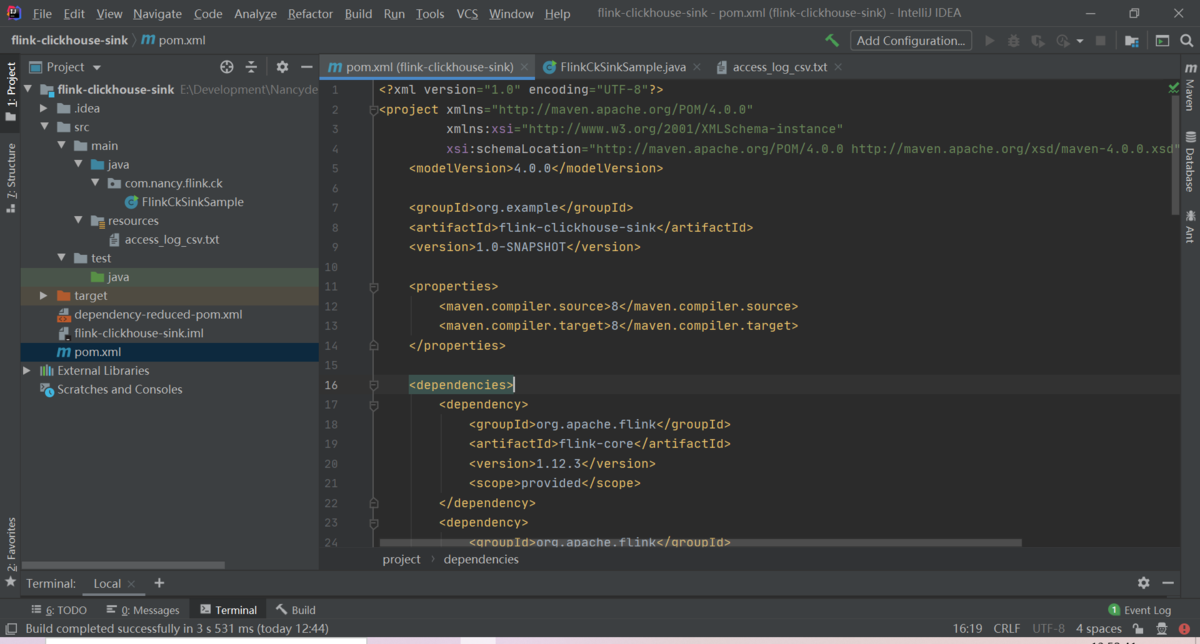Open the Analyze menu
Image resolution: width=1200 pixels, height=644 pixels.
[x=255, y=14]
